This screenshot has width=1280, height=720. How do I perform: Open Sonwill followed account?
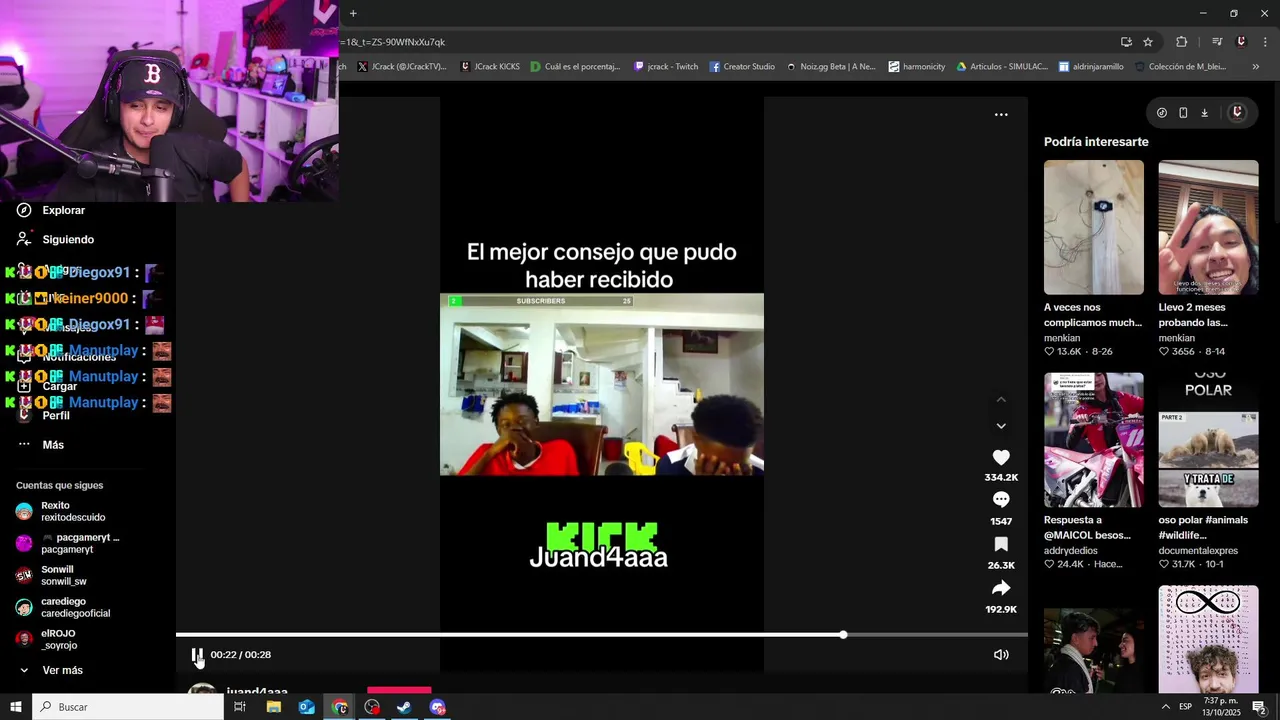coord(52,576)
